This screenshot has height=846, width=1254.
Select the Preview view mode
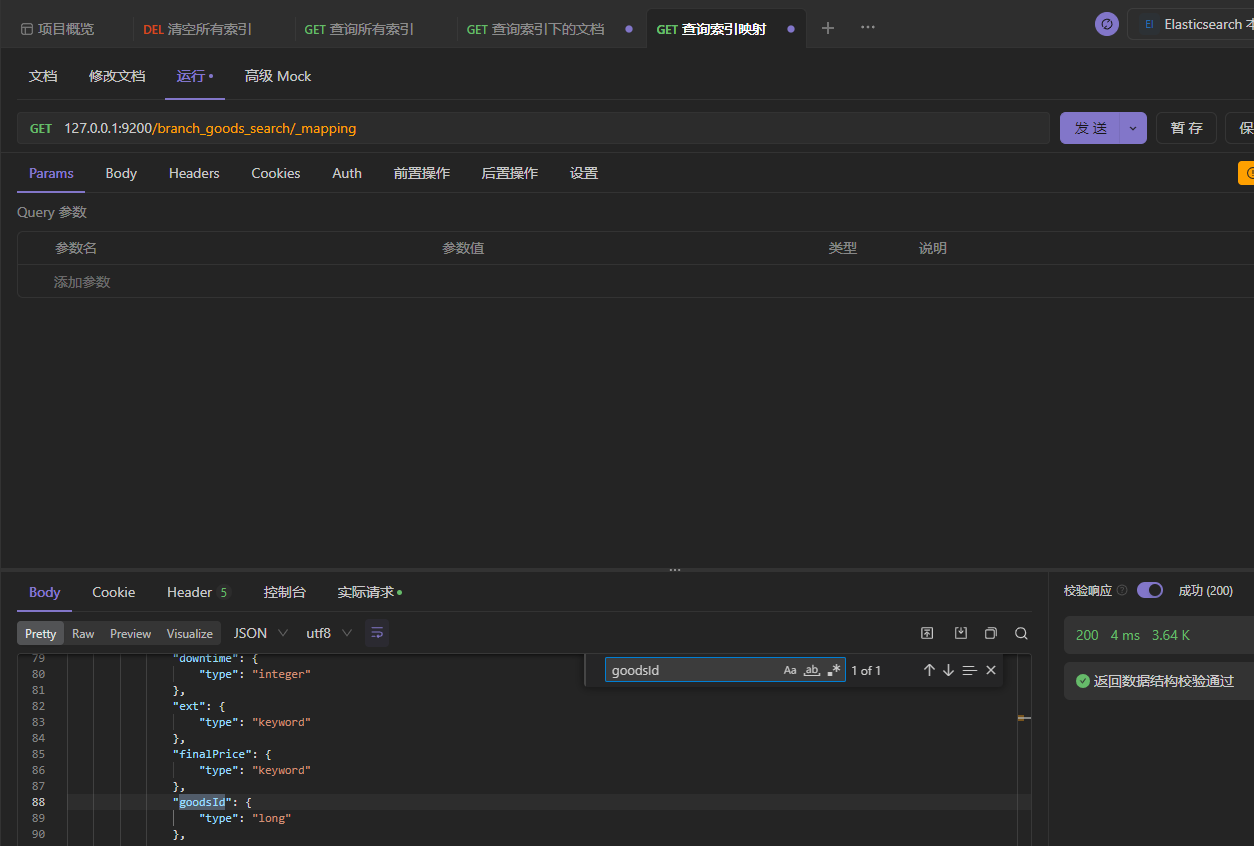click(131, 633)
